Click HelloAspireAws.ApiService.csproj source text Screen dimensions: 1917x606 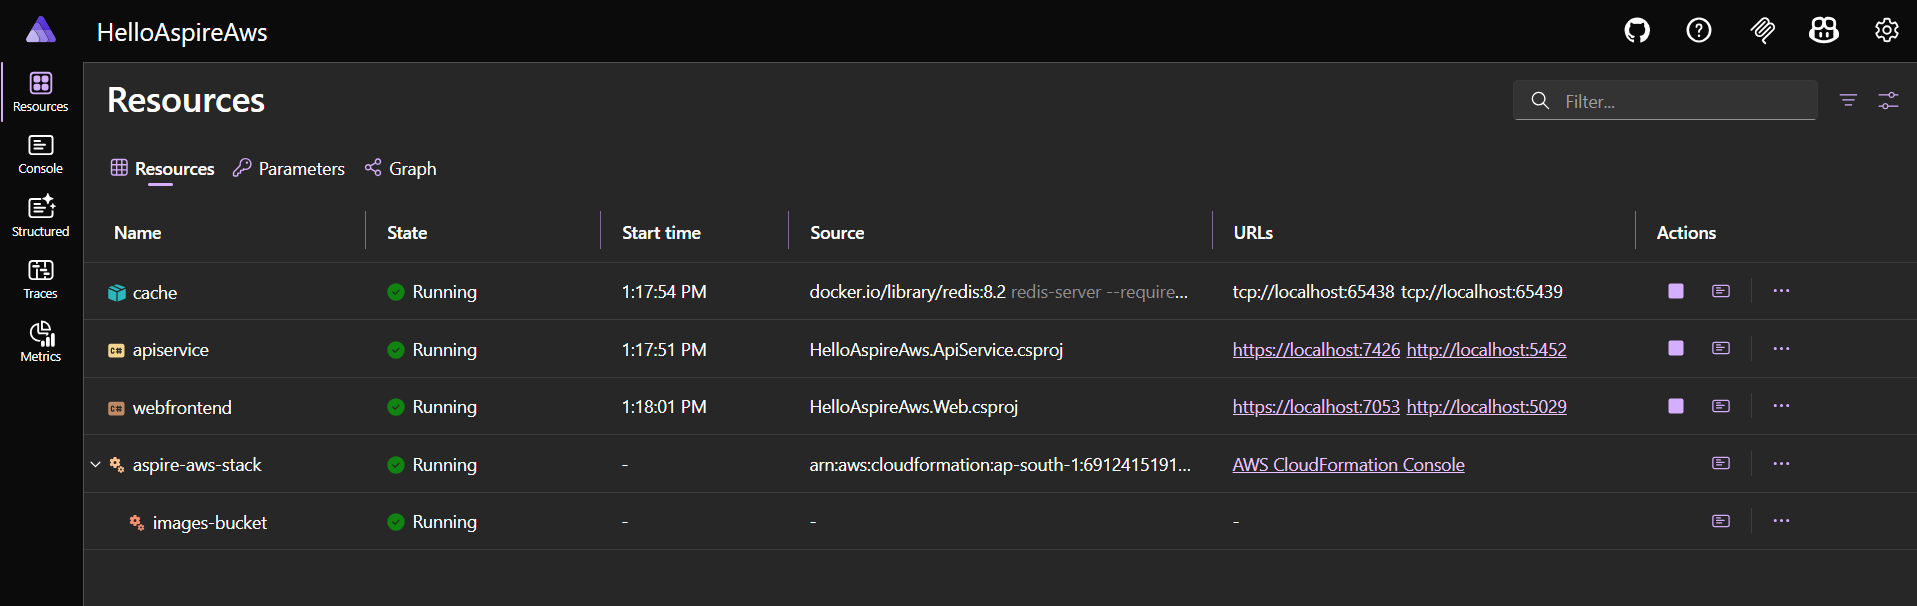tap(936, 349)
